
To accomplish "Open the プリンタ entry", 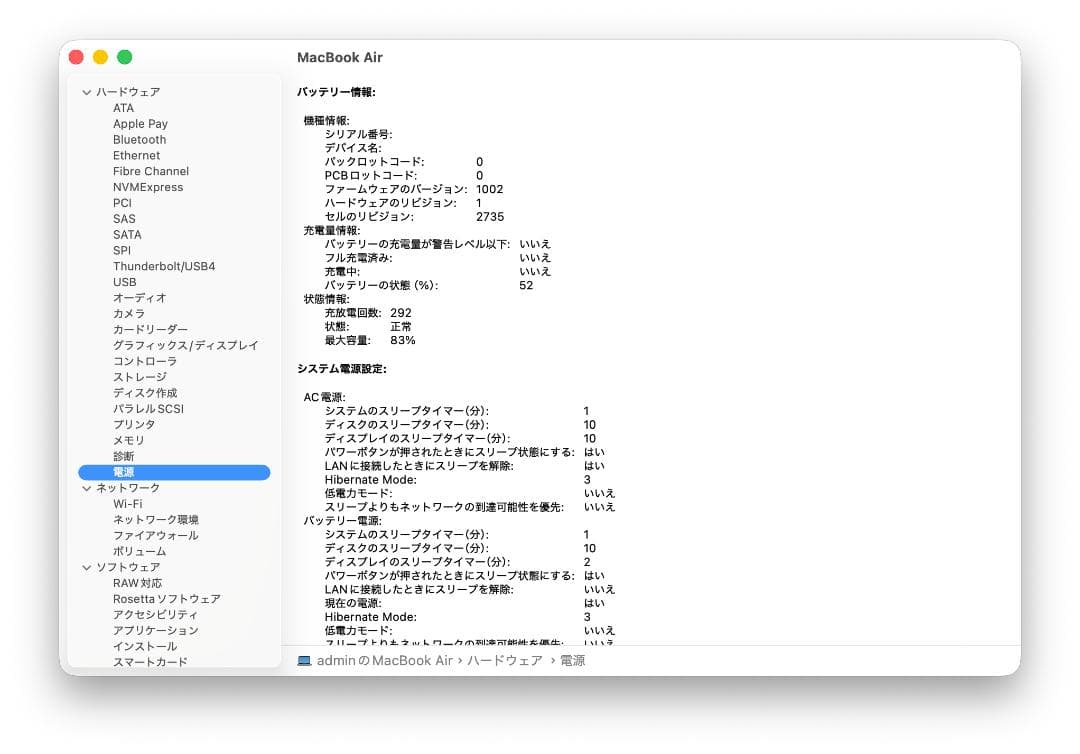I will [134, 425].
